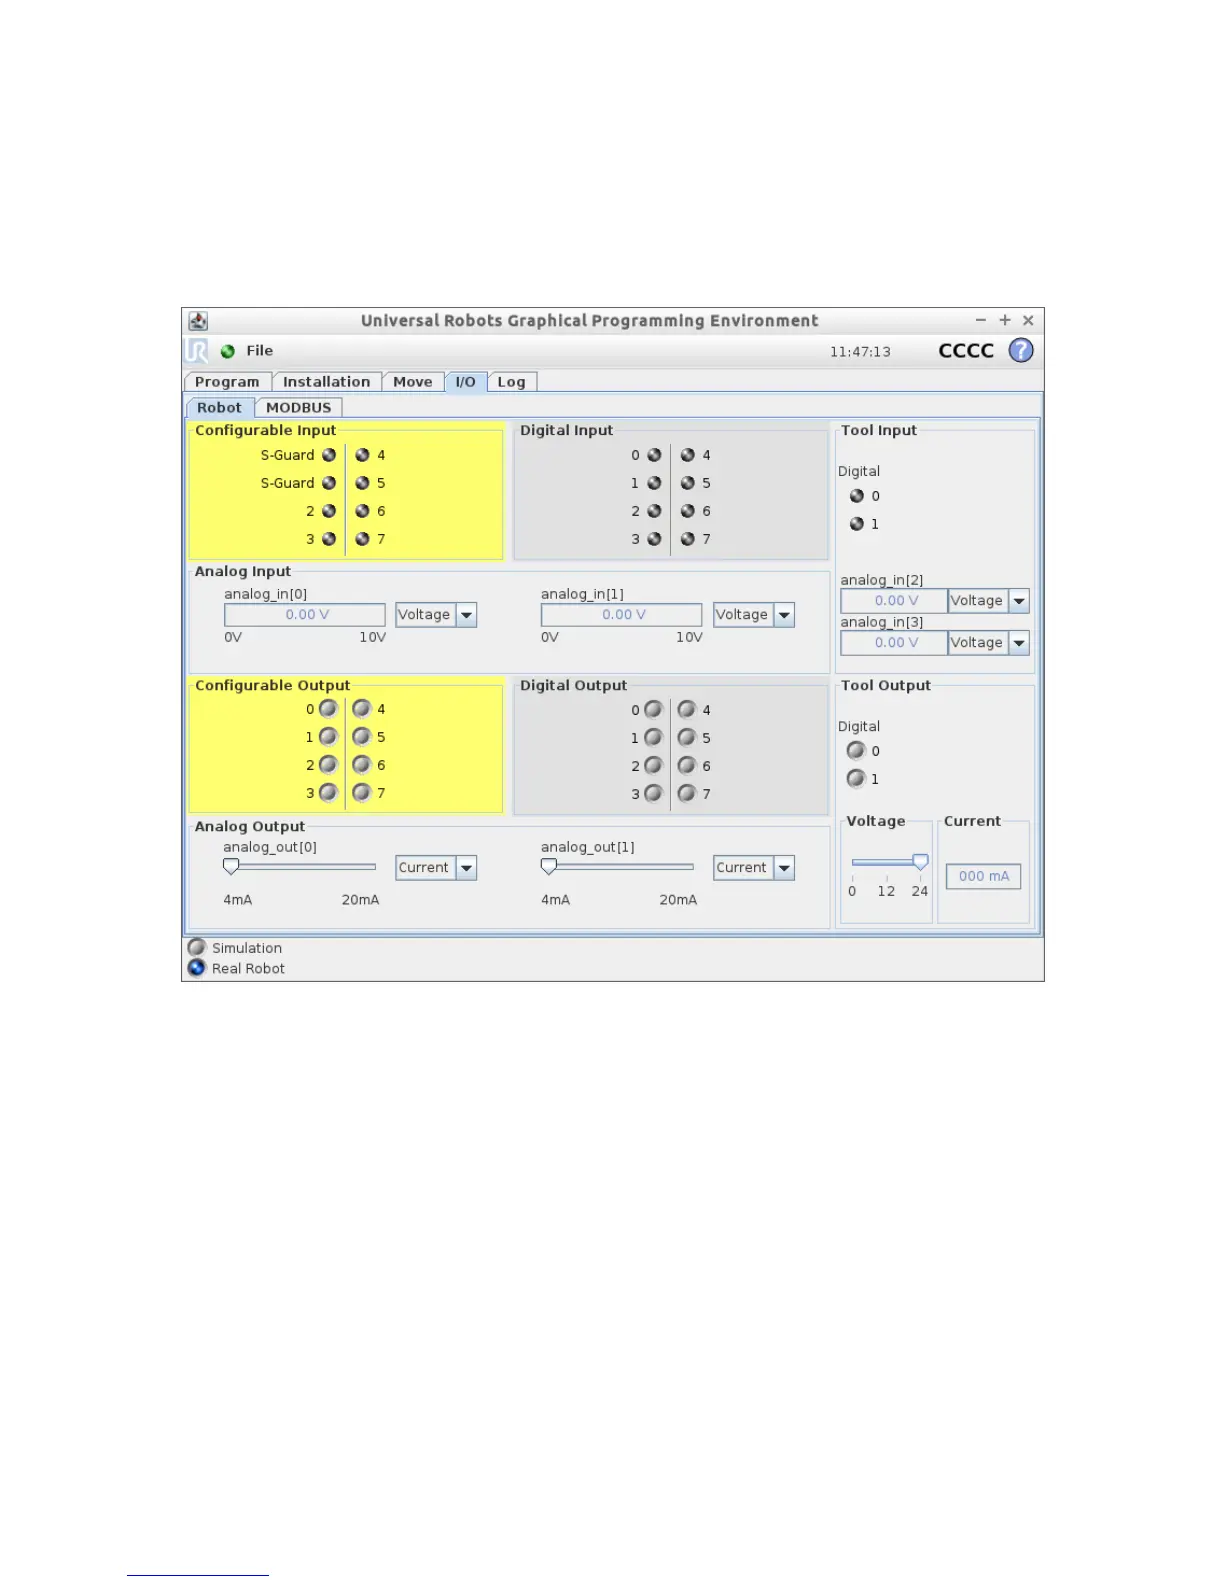This screenshot has height=1584, width=1224.
Task: Switch to the MODBUS sub-tab
Action: (x=299, y=408)
